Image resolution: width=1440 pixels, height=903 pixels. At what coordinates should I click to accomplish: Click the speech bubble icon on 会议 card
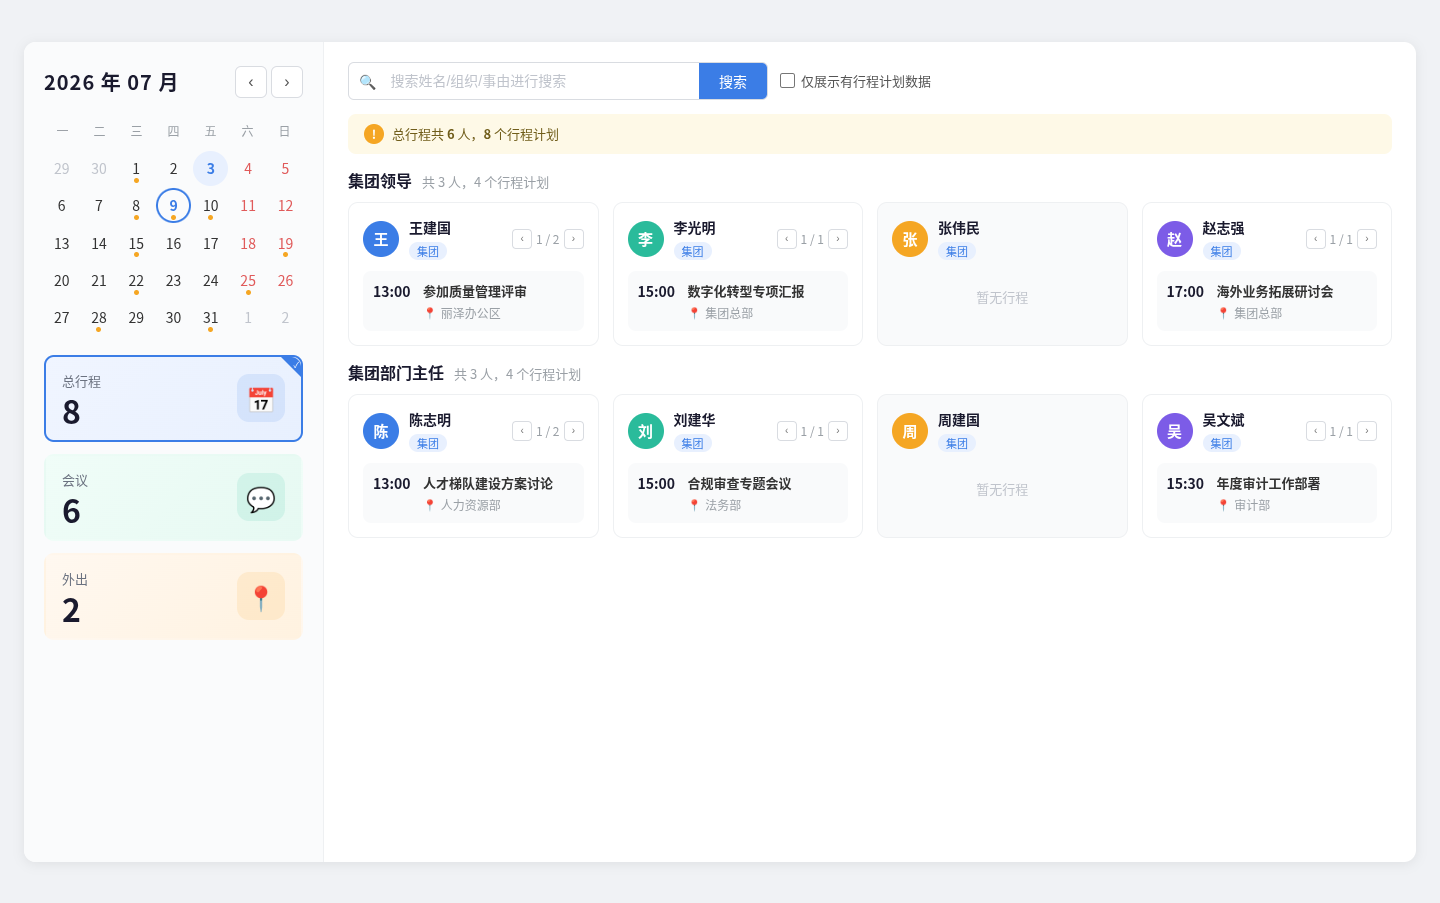[x=261, y=497]
